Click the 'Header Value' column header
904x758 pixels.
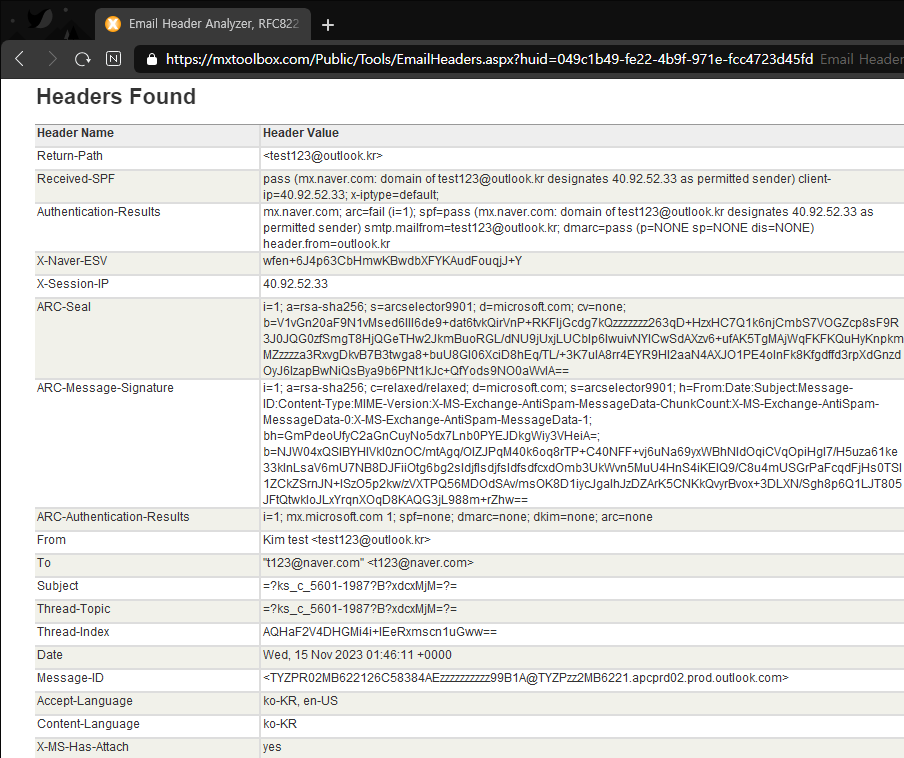coord(301,133)
